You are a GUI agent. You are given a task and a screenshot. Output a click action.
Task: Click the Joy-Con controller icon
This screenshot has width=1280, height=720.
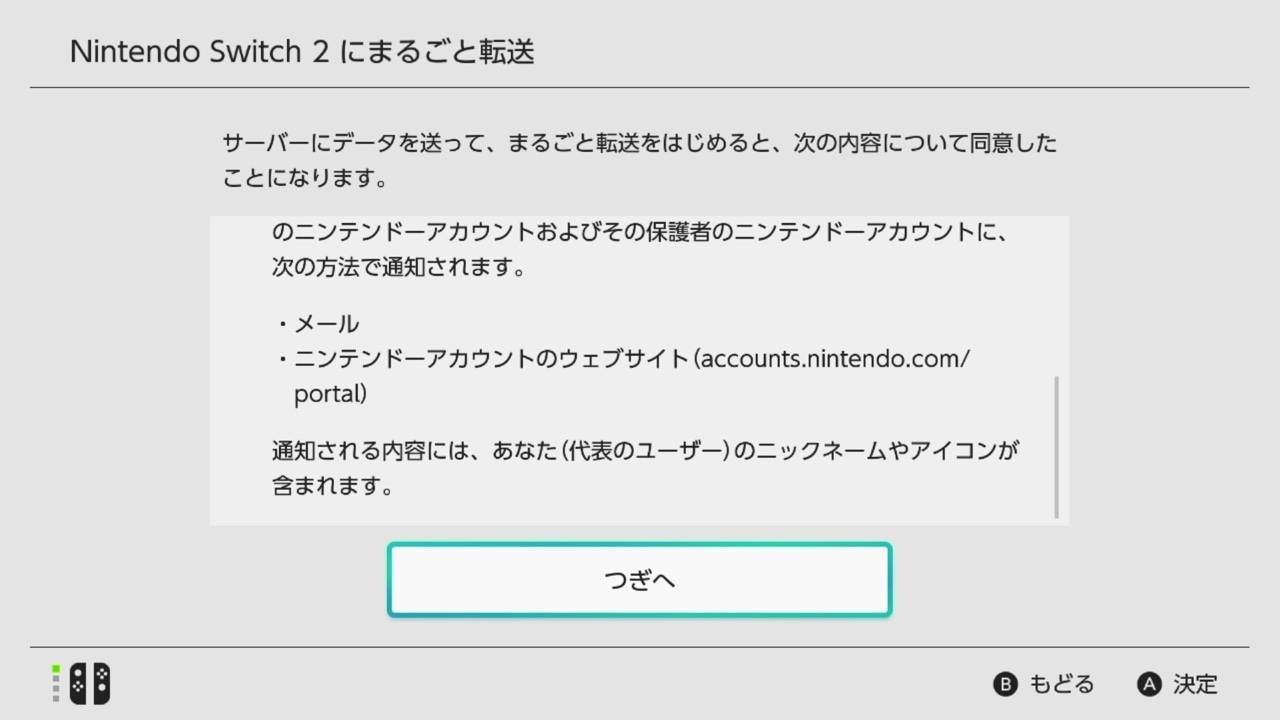[90, 684]
